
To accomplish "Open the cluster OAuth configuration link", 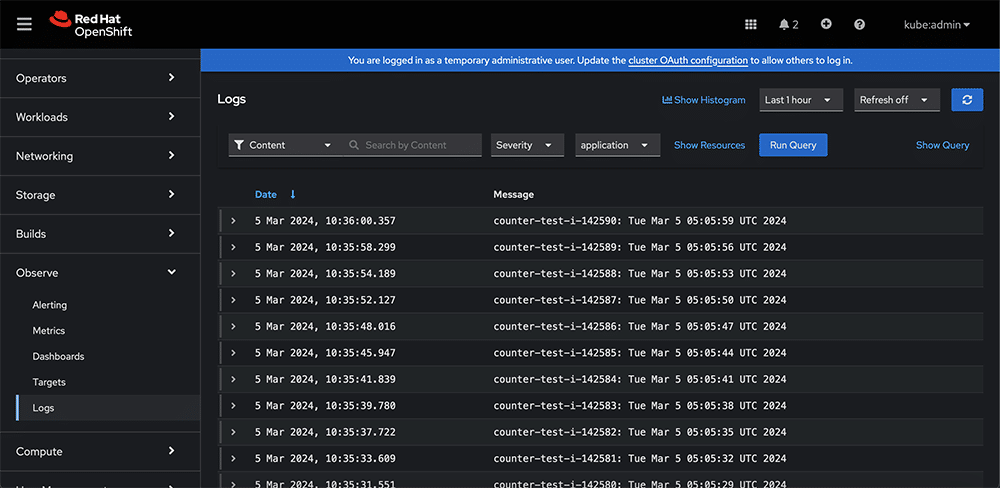I will (688, 60).
